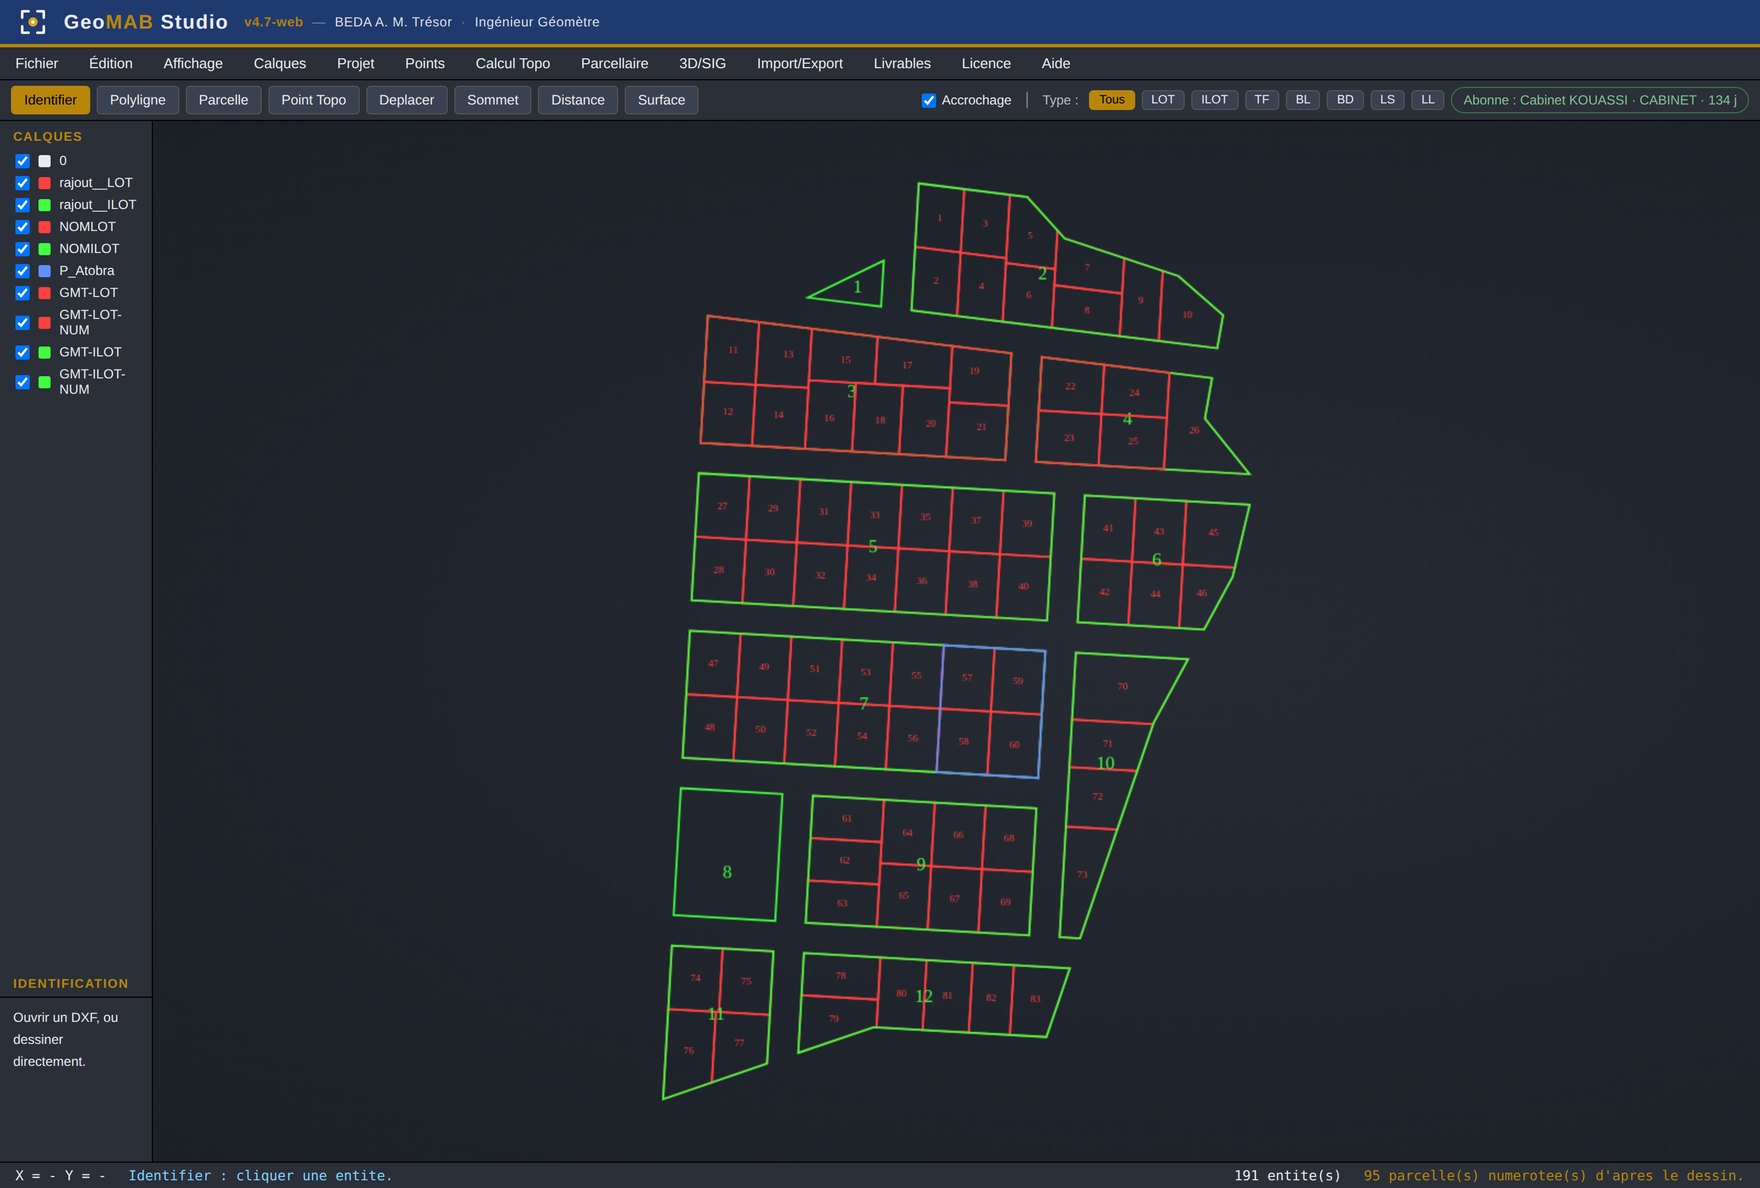
Task: Uncheck the rajout__LOT layer
Action: click(22, 183)
